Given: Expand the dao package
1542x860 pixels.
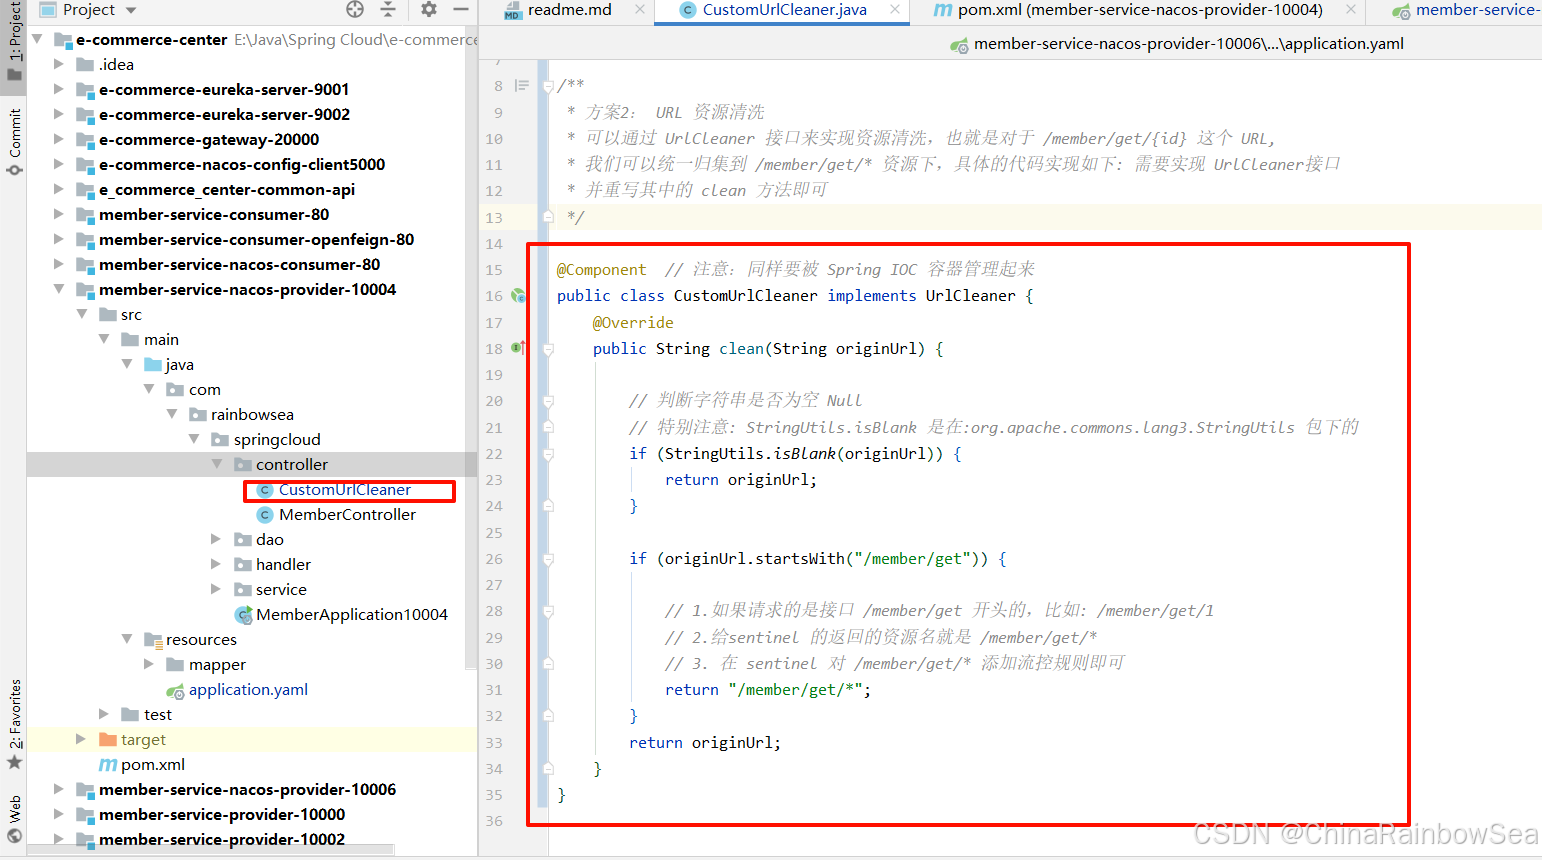Looking at the screenshot, I should coord(216,539).
